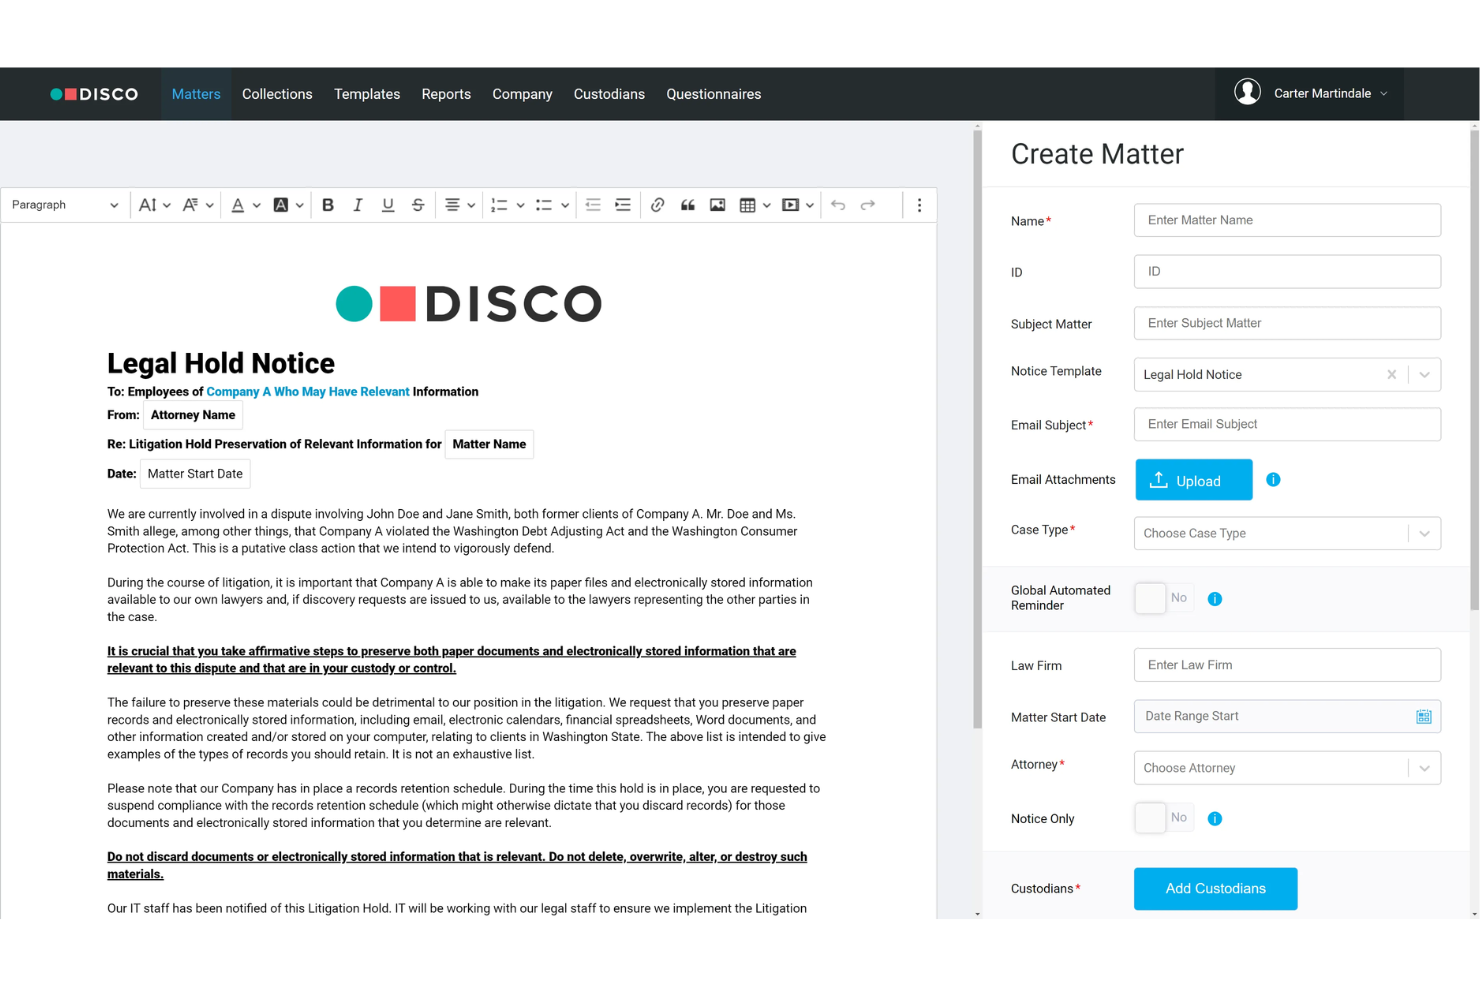Open font background color picker
The height and width of the screenshot is (987, 1480).
point(288,205)
